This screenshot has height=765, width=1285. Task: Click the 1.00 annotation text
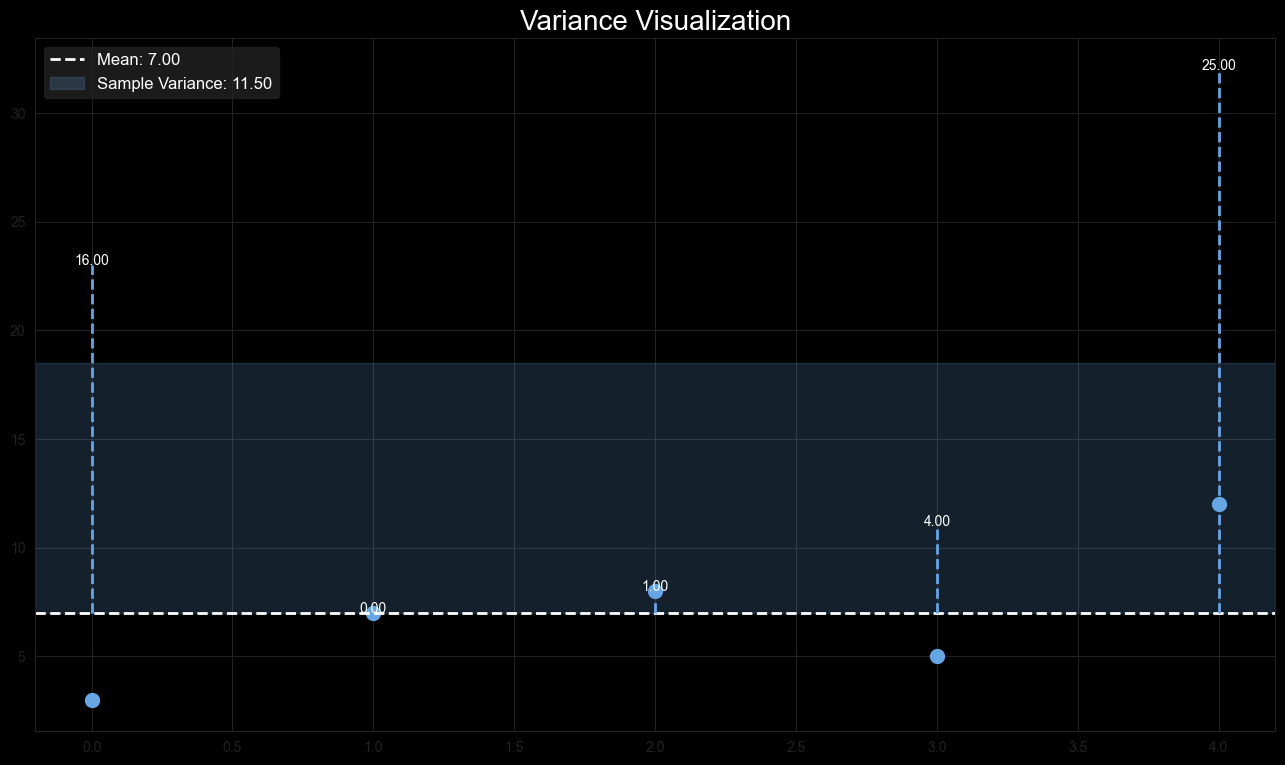(655, 586)
